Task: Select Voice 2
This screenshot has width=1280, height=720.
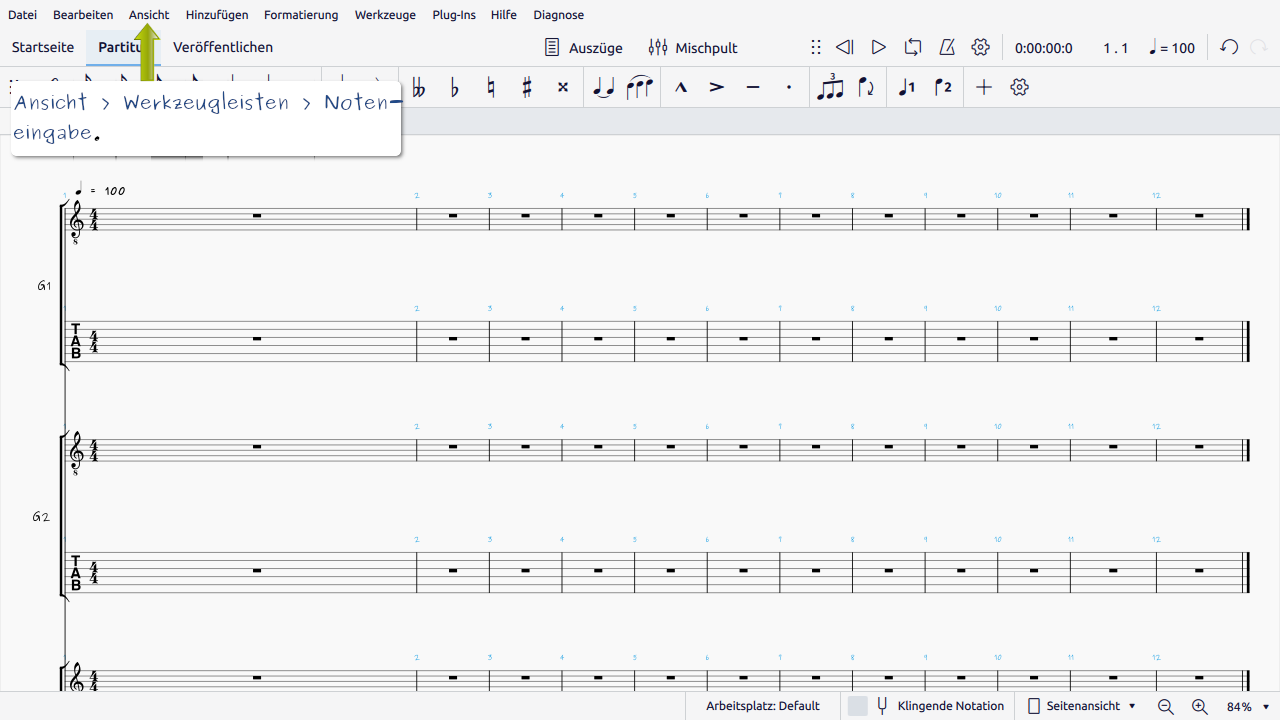Action: (x=943, y=88)
